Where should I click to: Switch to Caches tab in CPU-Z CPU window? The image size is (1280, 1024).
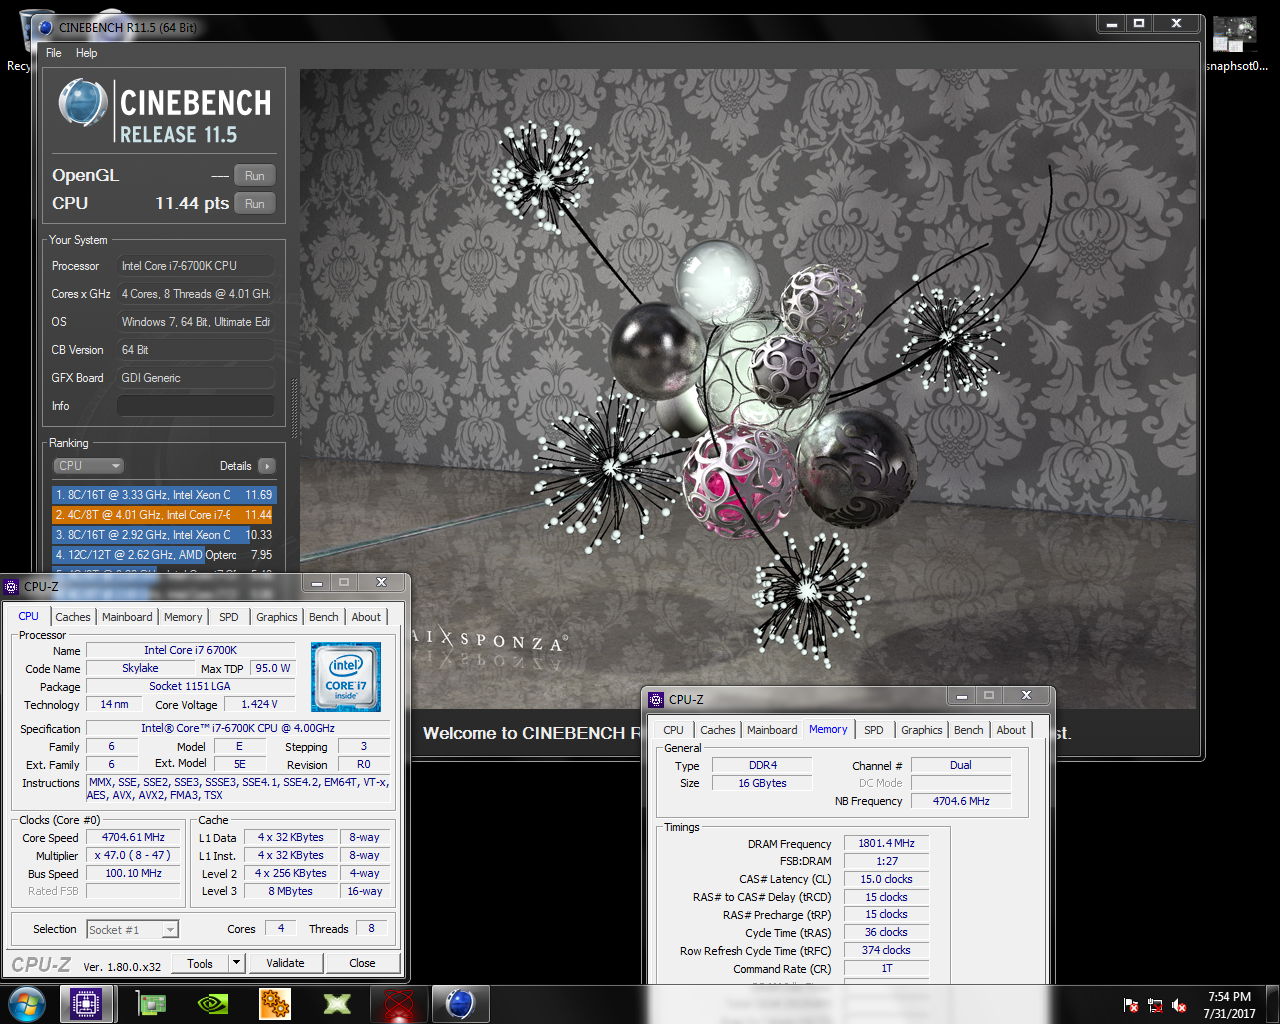(x=73, y=617)
